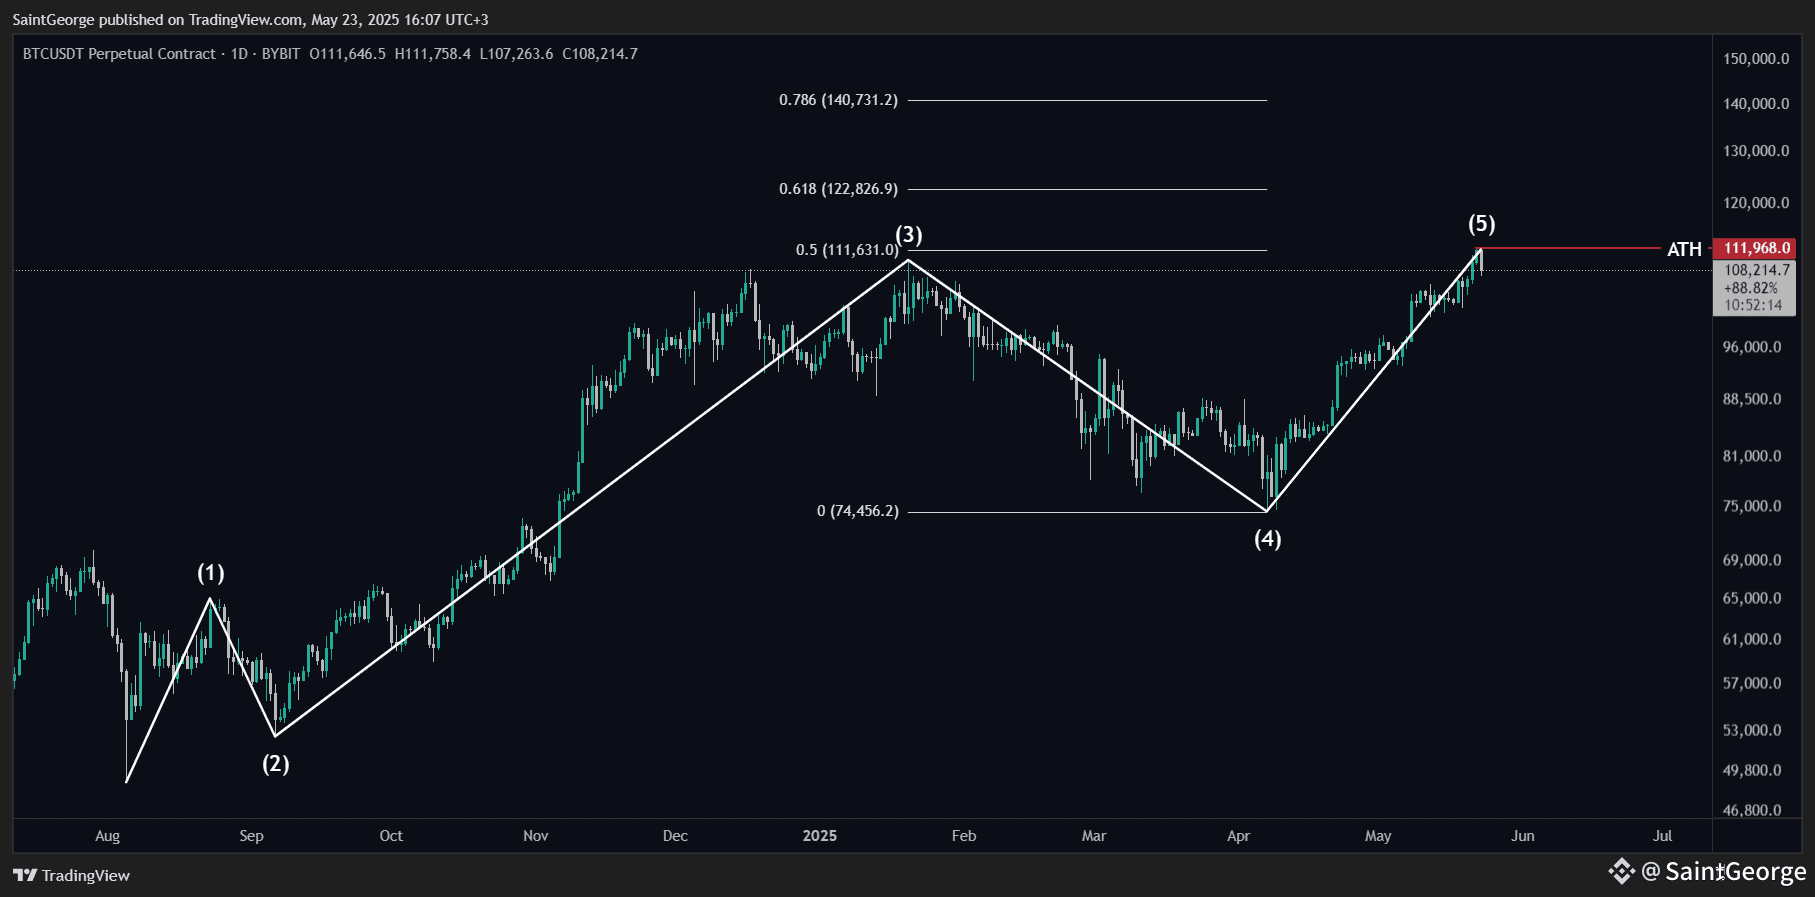Click the 10:52:14 bar countdown timer
The image size is (1815, 897).
(x=1753, y=306)
